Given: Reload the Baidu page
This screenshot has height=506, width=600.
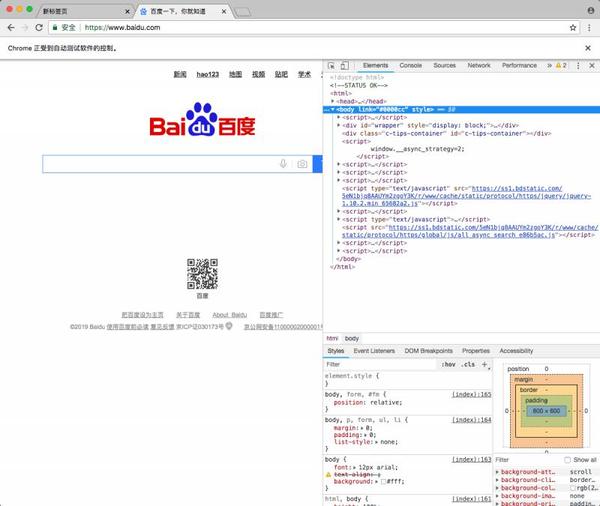Looking at the screenshot, I should click(39, 28).
